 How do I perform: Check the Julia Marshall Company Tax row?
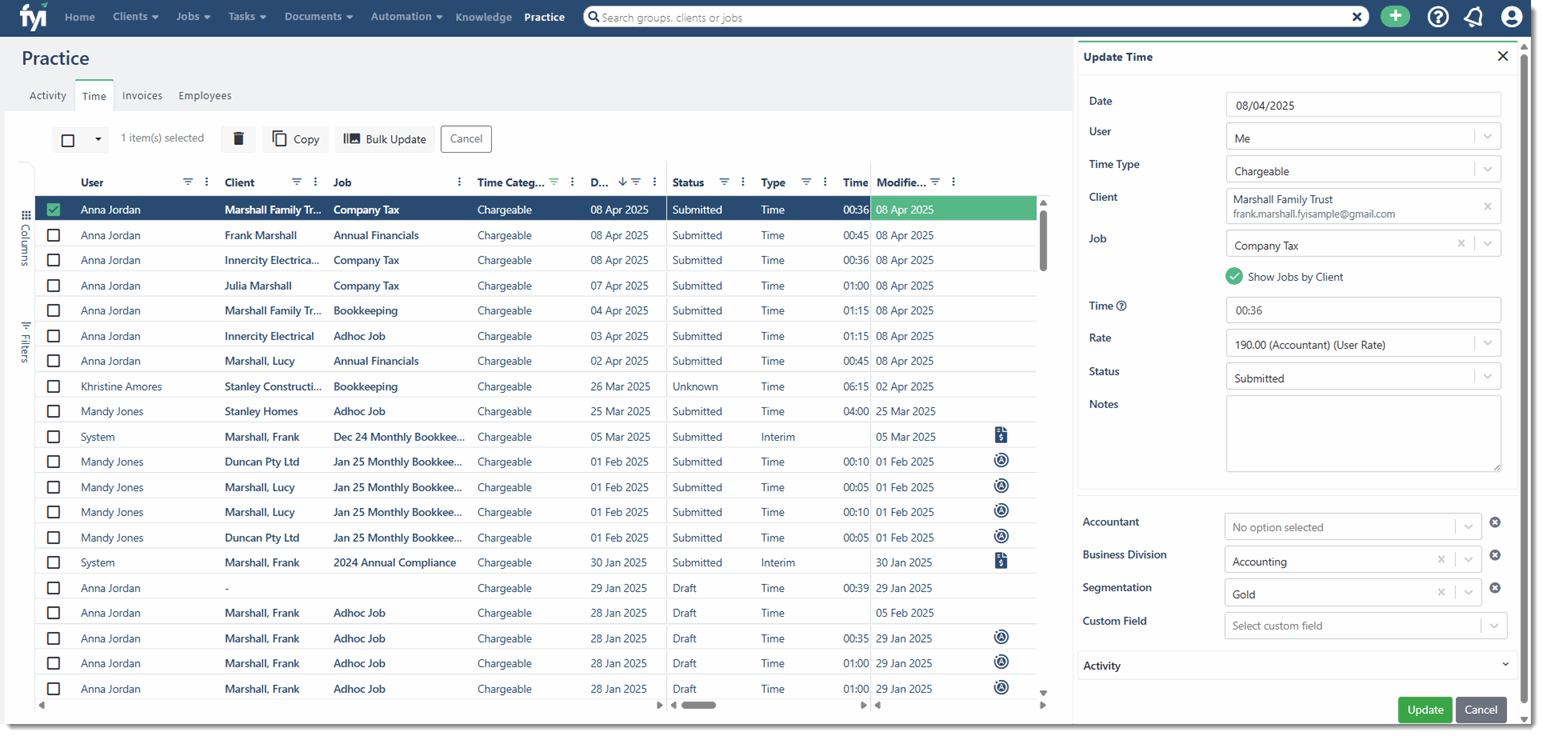53,285
